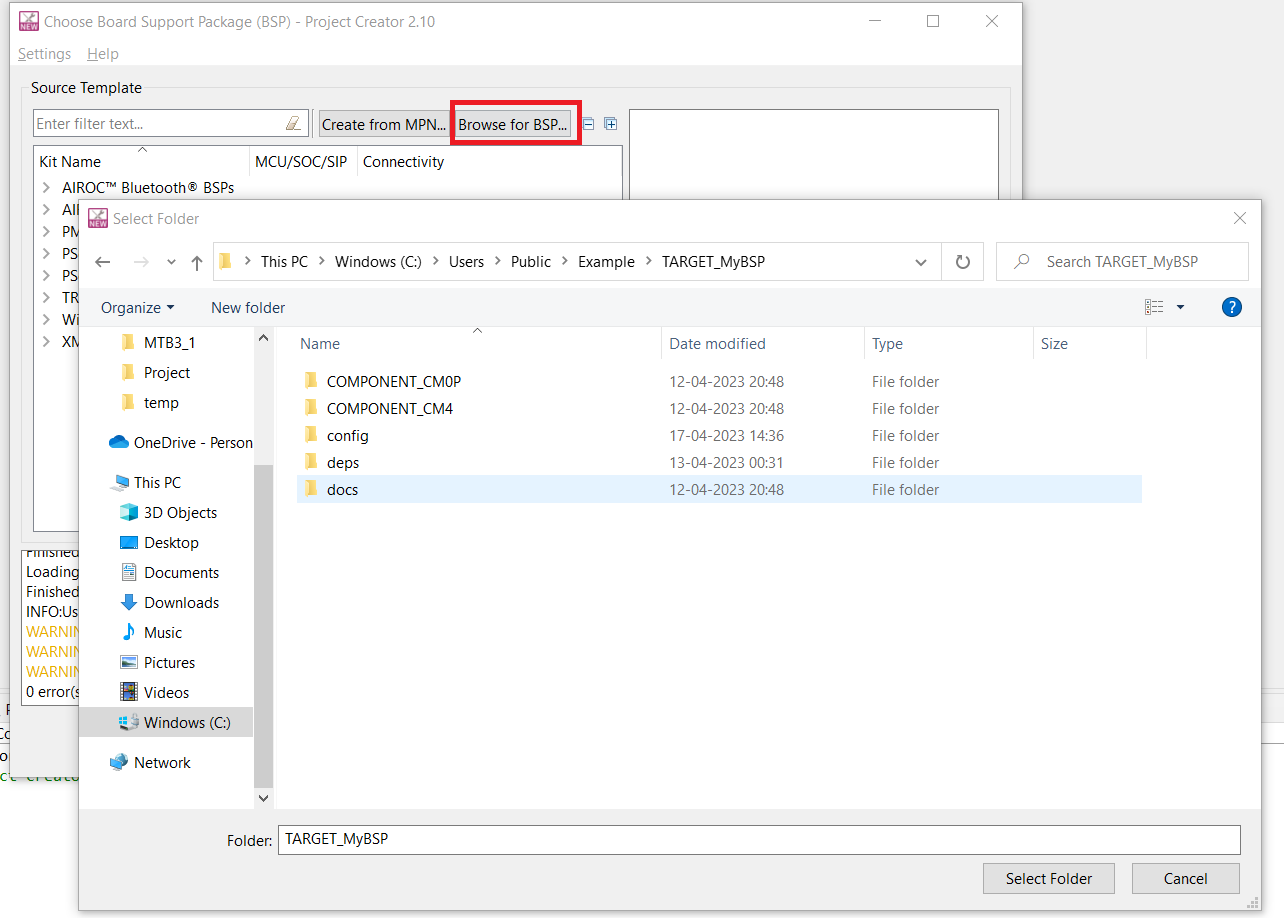Refresh the TARGET_MyBSP folder view
The width and height of the screenshot is (1284, 918).
pyautogui.click(x=963, y=262)
